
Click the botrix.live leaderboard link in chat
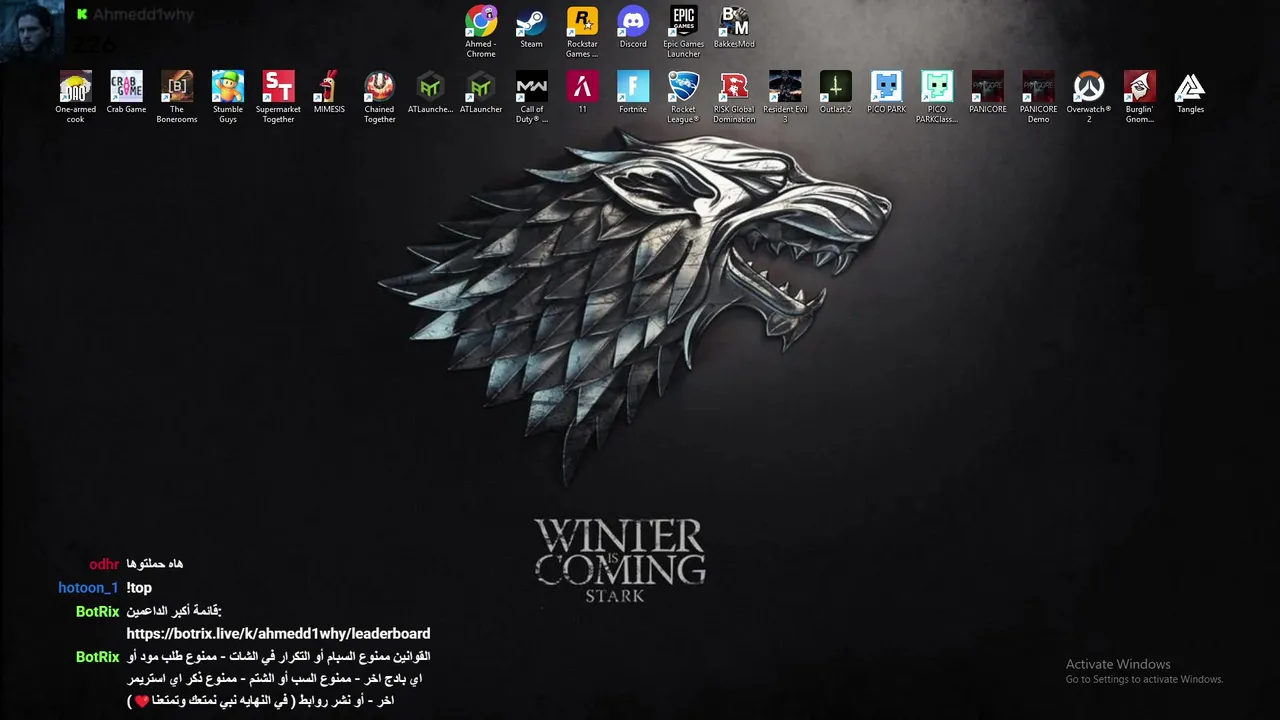click(x=278, y=634)
